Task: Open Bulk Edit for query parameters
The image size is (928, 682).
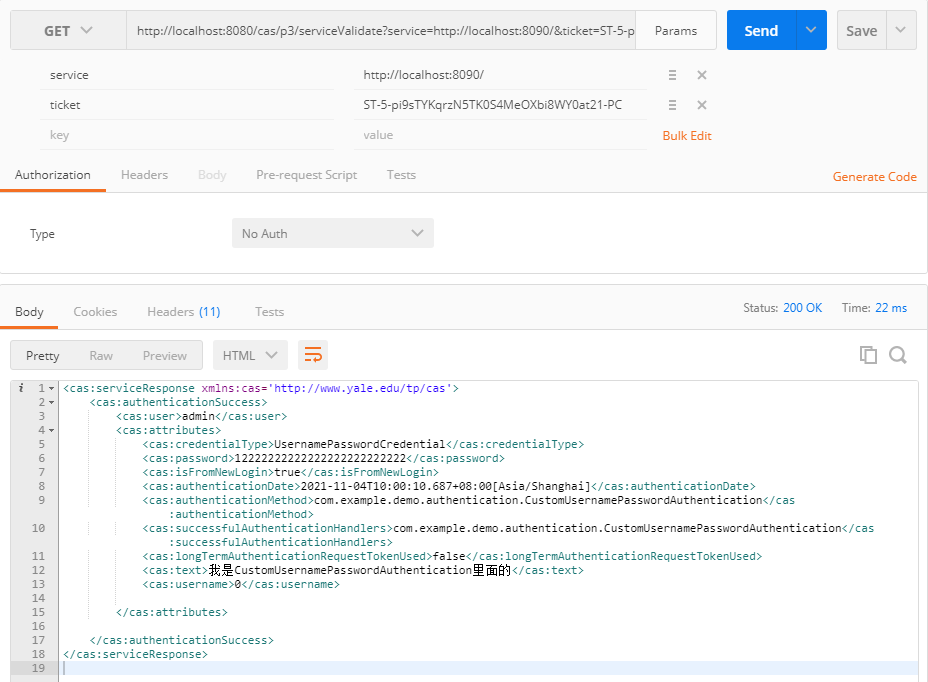Action: pyautogui.click(x=686, y=134)
